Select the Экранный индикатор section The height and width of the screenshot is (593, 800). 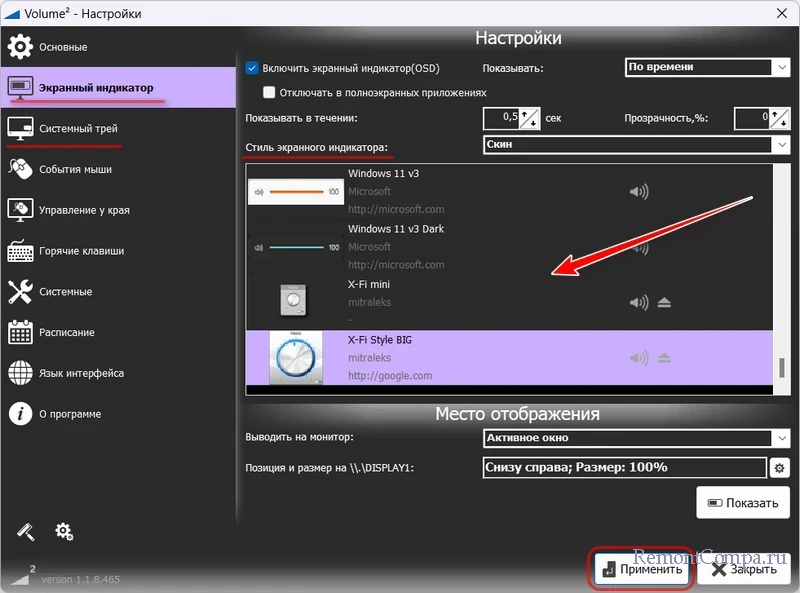click(x=118, y=87)
